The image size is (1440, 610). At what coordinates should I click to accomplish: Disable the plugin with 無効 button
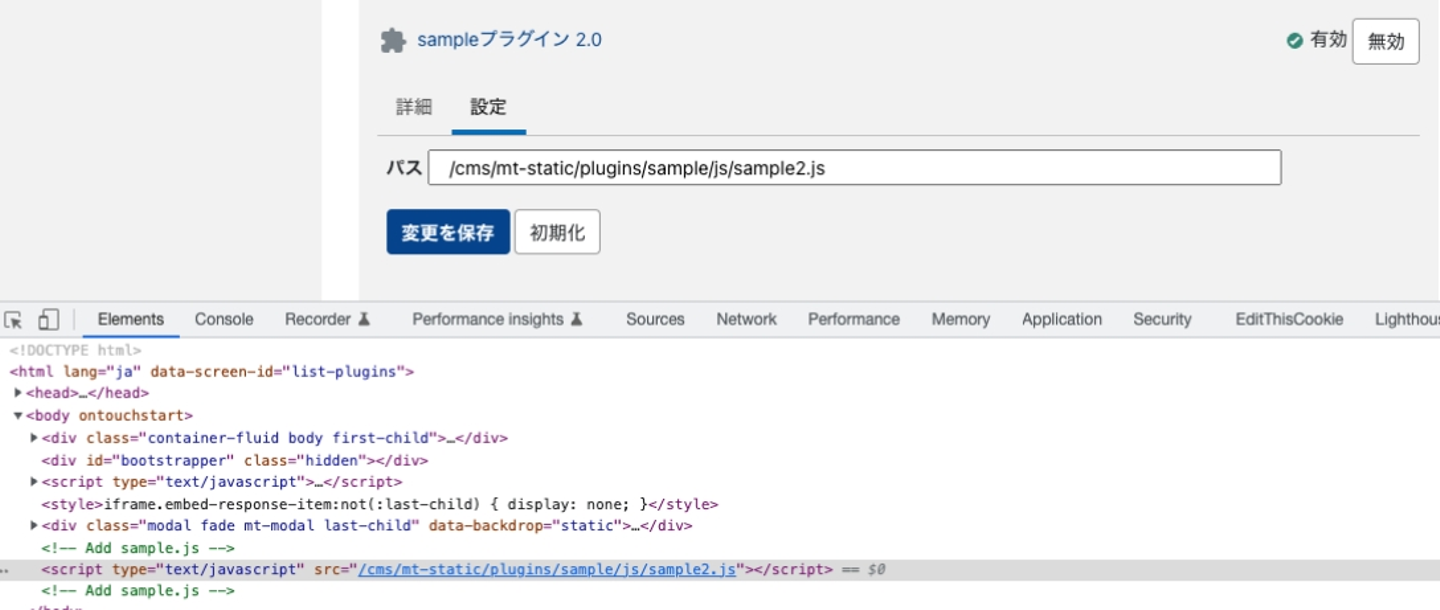[1385, 41]
